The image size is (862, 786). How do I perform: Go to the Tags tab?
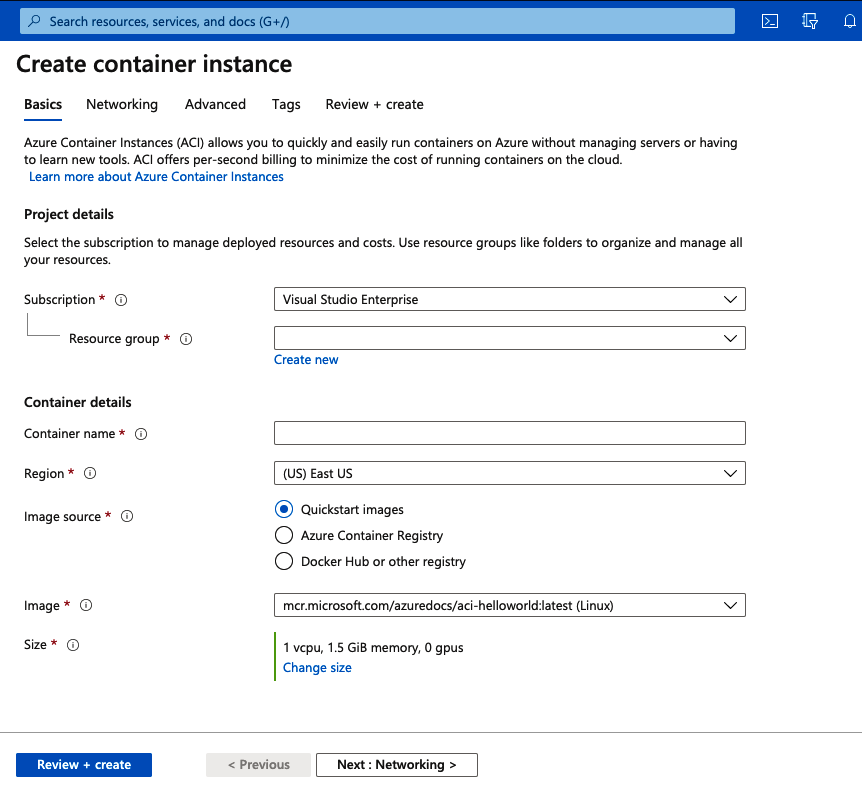point(286,104)
